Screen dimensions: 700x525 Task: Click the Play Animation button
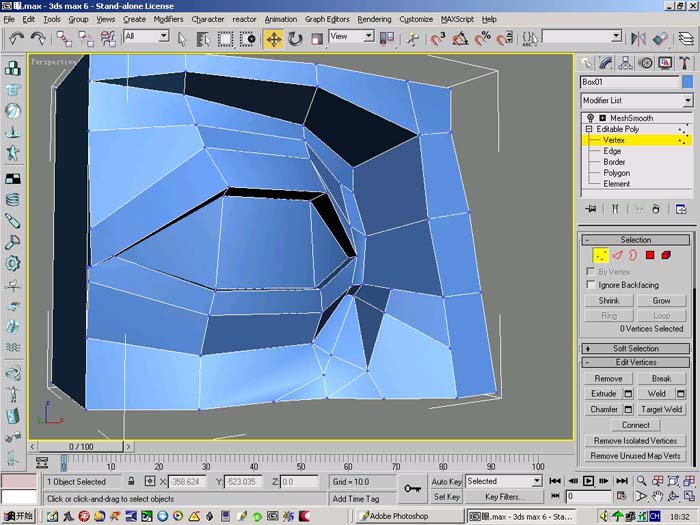588,481
